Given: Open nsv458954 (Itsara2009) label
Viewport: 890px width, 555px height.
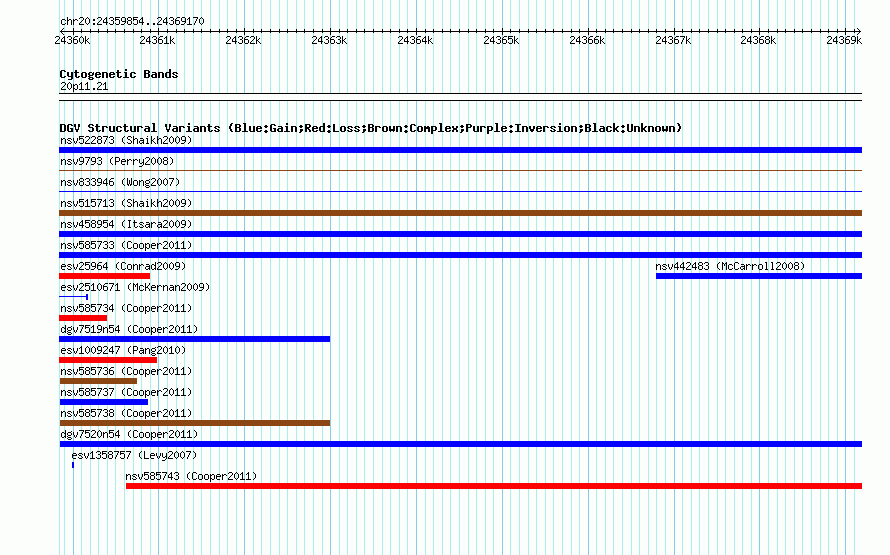Looking at the screenshot, I should [x=126, y=224].
